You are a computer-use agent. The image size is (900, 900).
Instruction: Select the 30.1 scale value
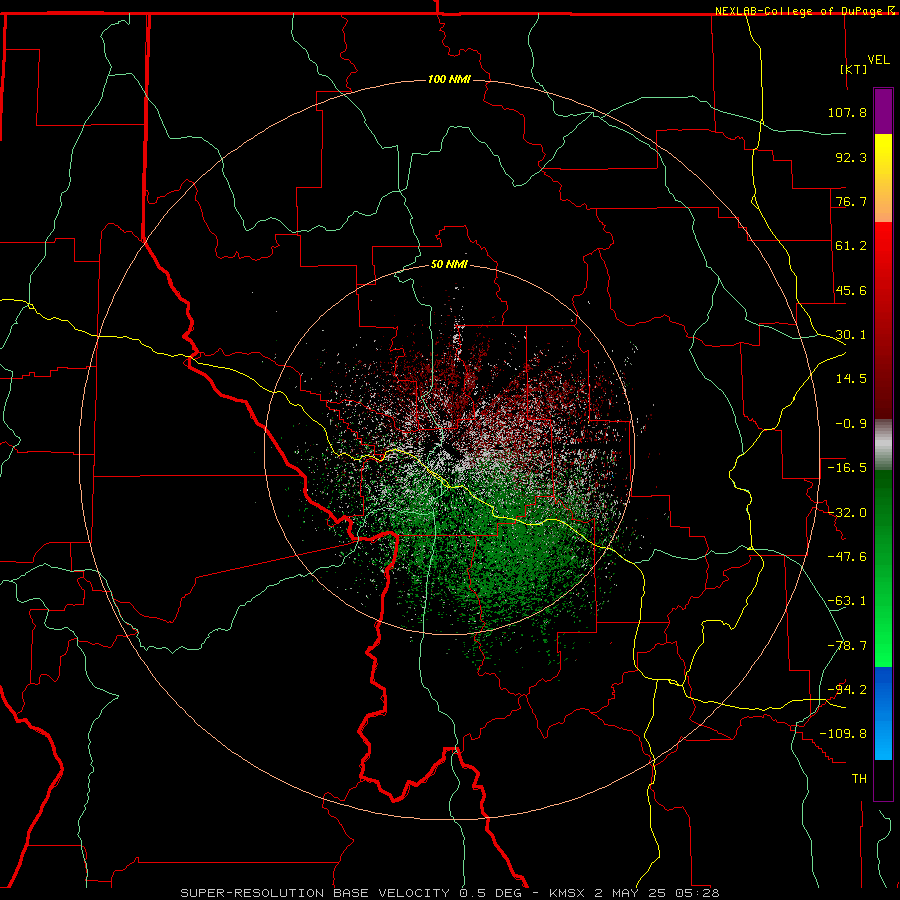point(851,335)
